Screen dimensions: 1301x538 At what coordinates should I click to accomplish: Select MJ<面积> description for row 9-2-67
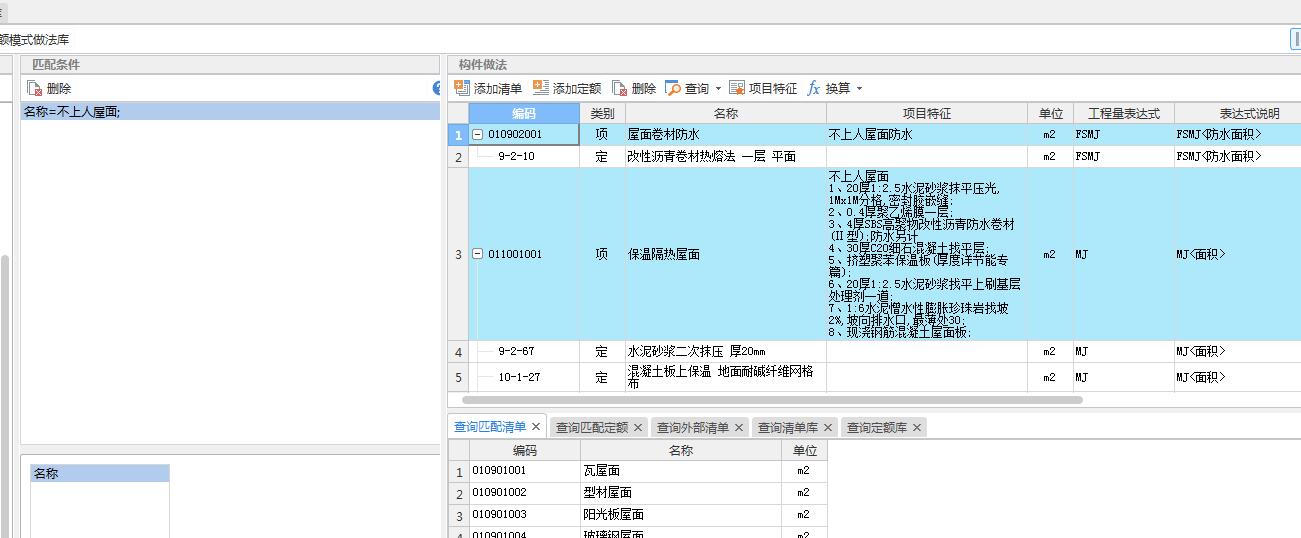point(1238,351)
